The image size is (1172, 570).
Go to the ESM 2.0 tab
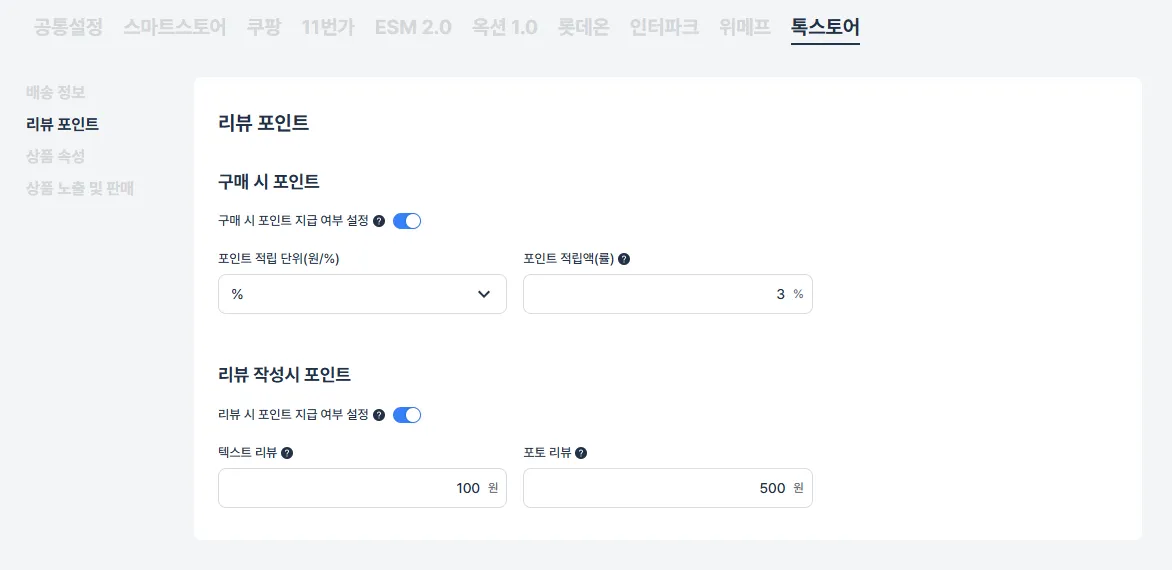coord(413,28)
